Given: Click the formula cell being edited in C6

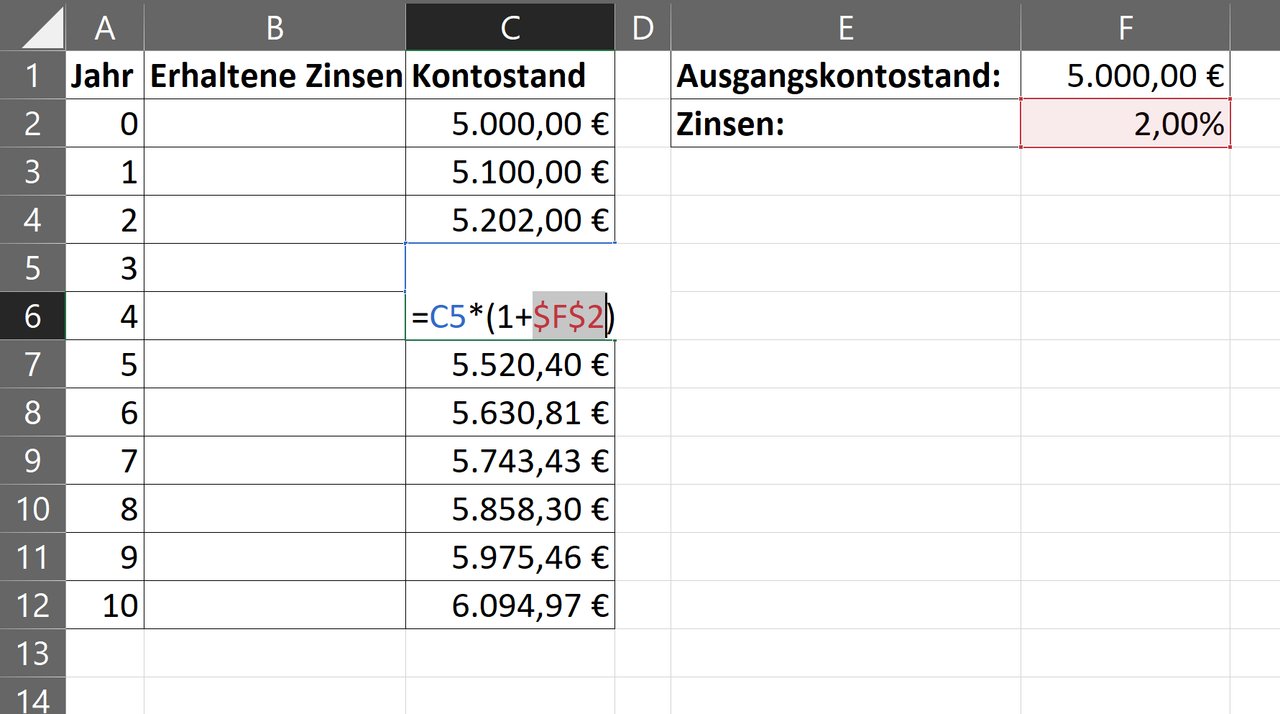Looking at the screenshot, I should coord(510,316).
